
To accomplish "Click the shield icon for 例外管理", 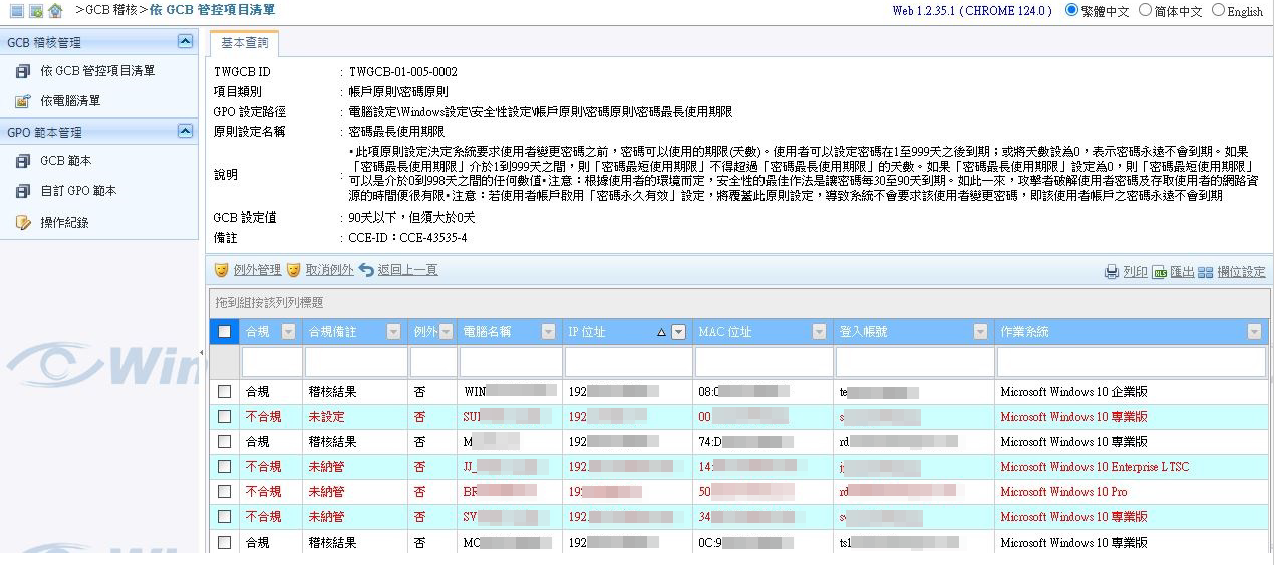I will [x=221, y=270].
